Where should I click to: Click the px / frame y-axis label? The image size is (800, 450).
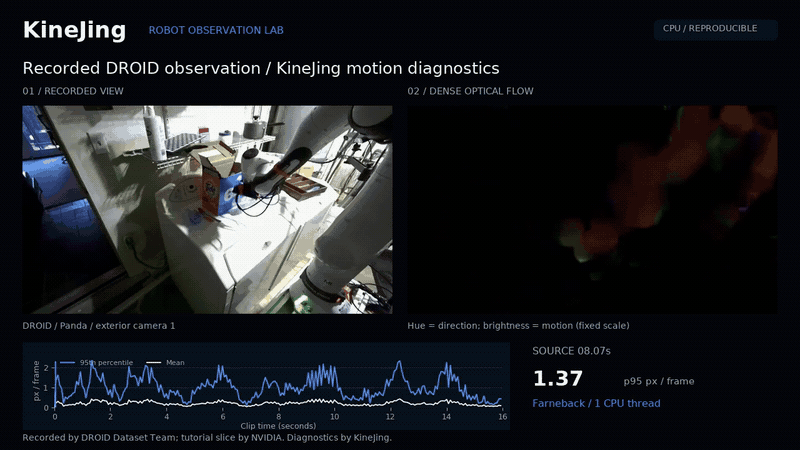[x=36, y=381]
